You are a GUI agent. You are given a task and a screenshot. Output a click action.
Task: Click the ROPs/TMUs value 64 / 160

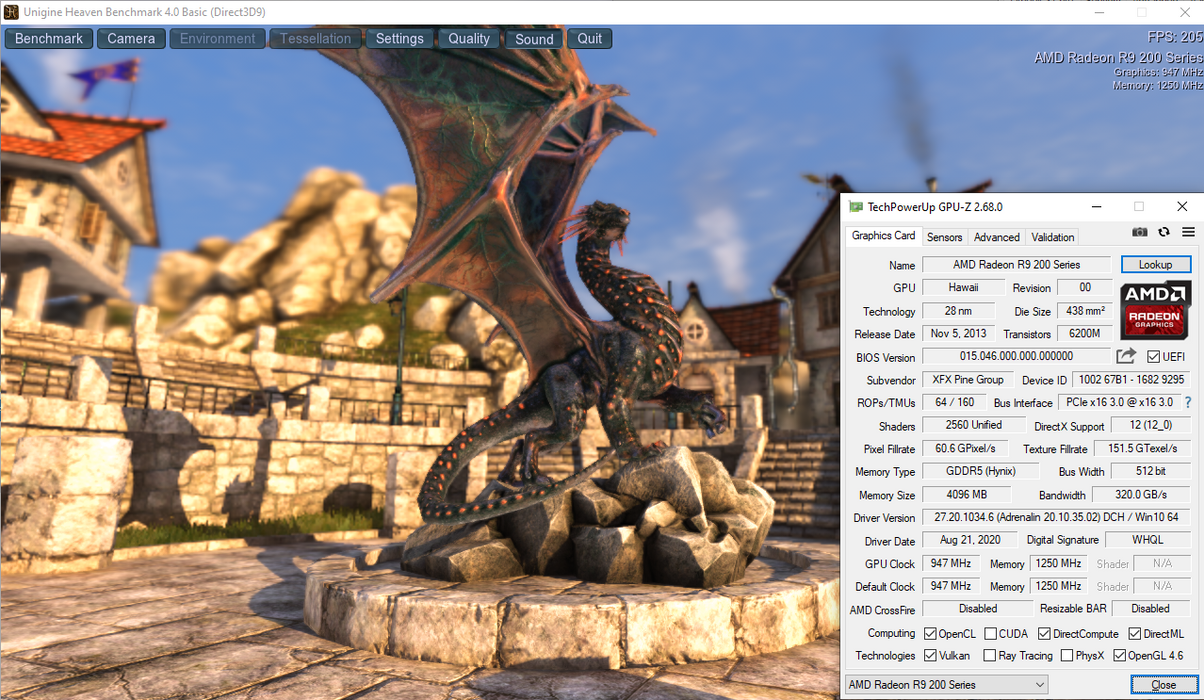pos(954,402)
